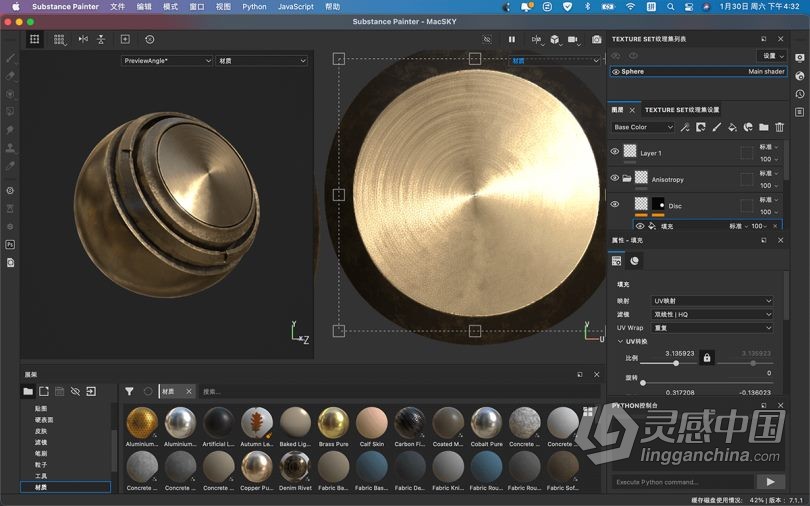Open the PreviewAngle camera dropdown
Viewport: 810px width, 506px height.
167,60
